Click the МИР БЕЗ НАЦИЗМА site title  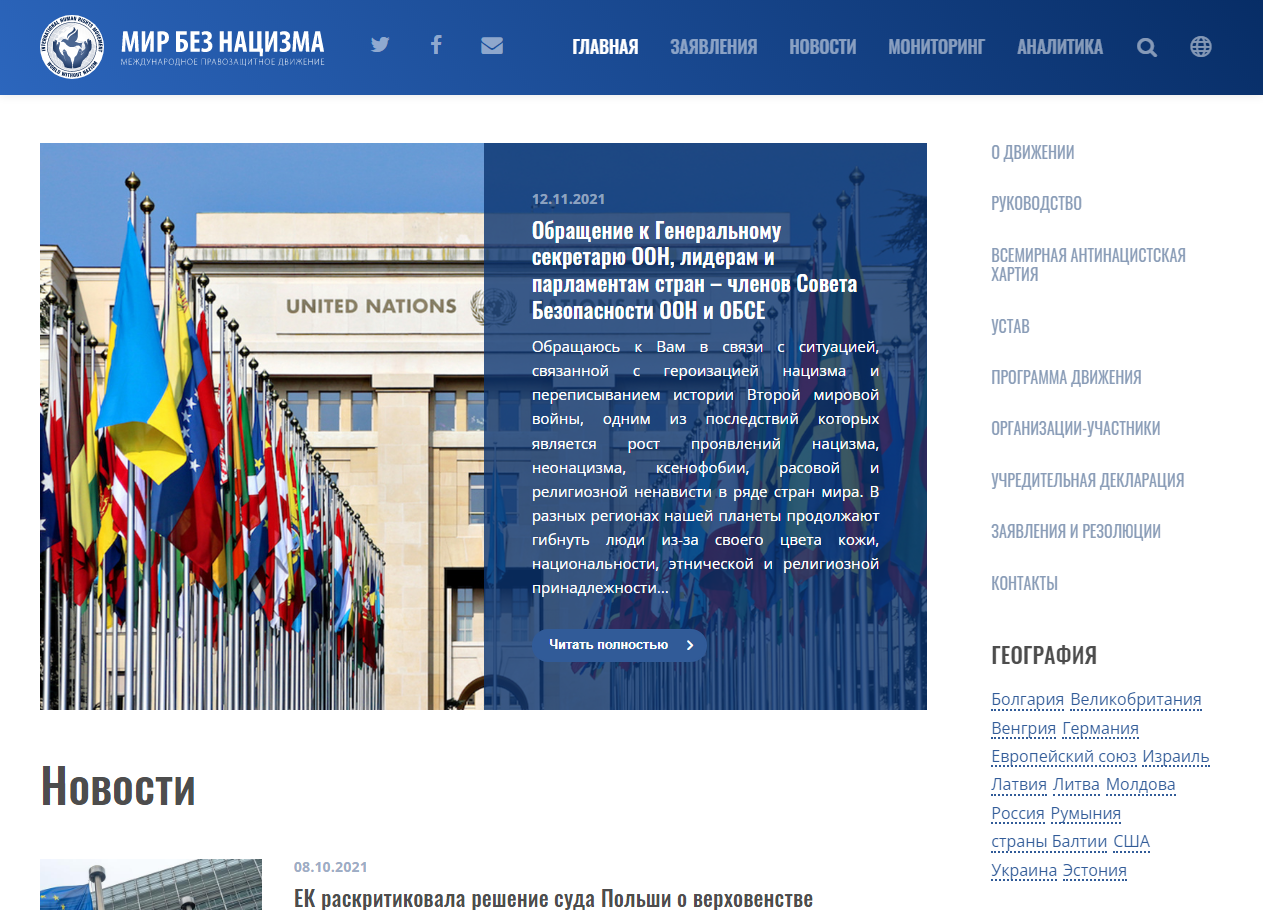(x=222, y=41)
